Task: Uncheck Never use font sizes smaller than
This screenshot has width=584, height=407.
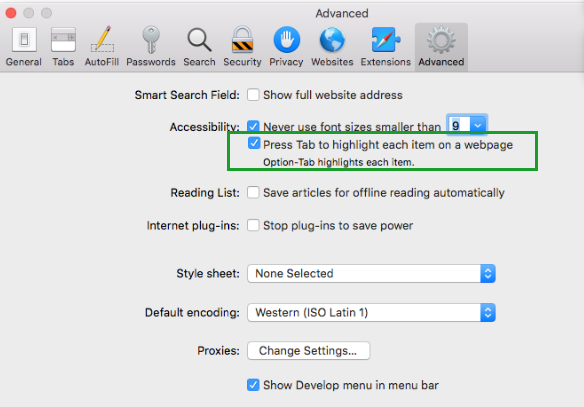Action: [253, 126]
